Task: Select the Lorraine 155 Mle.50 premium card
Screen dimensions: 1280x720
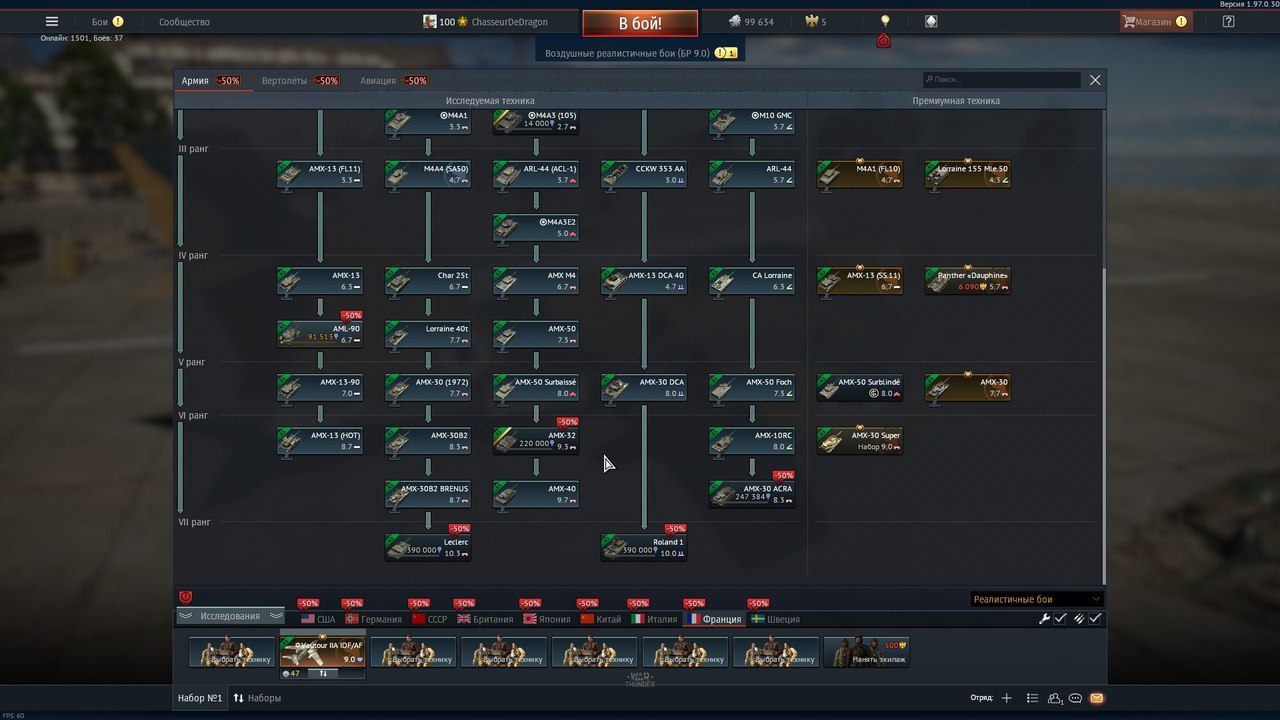Action: pyautogui.click(x=968, y=175)
